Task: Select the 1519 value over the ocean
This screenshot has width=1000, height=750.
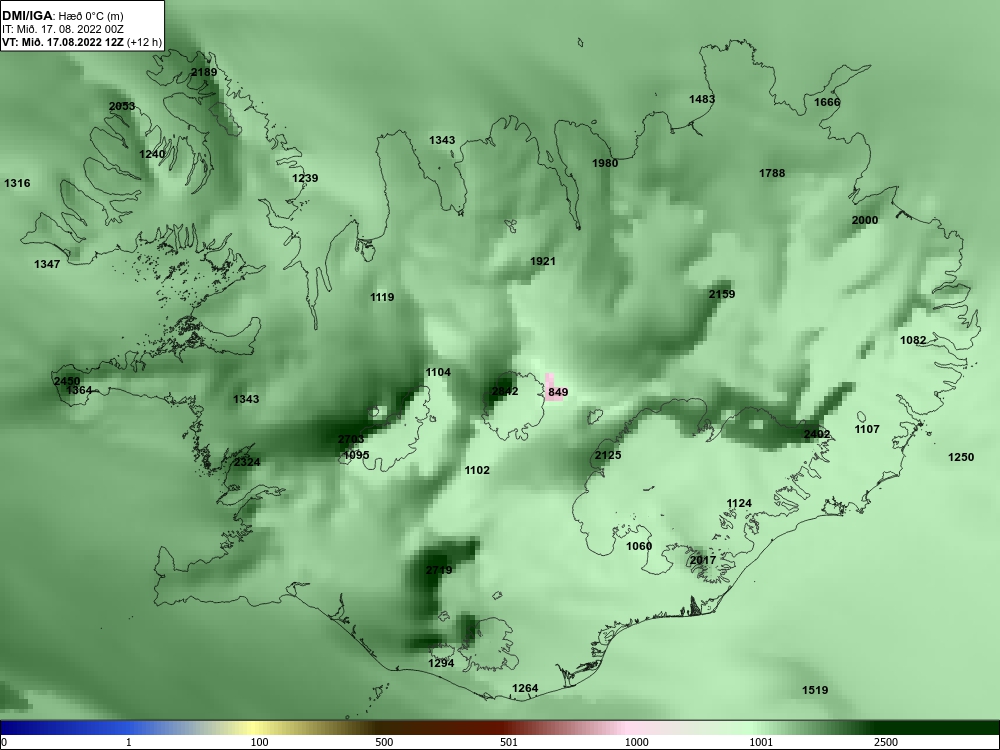Action: [x=815, y=690]
